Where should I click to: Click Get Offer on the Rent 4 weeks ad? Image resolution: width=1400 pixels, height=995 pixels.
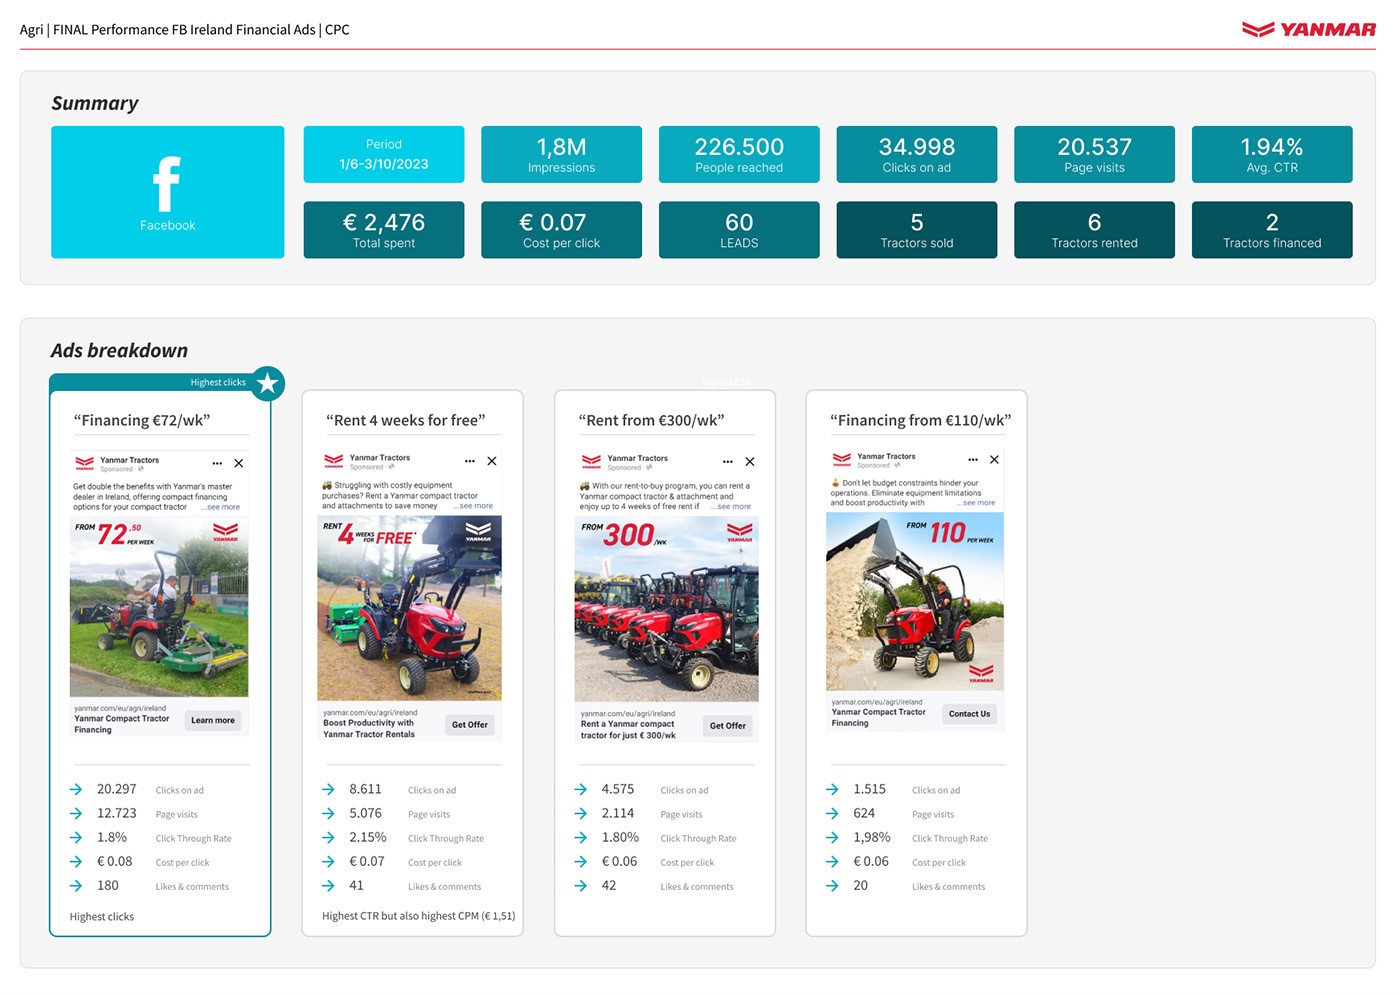pos(470,725)
